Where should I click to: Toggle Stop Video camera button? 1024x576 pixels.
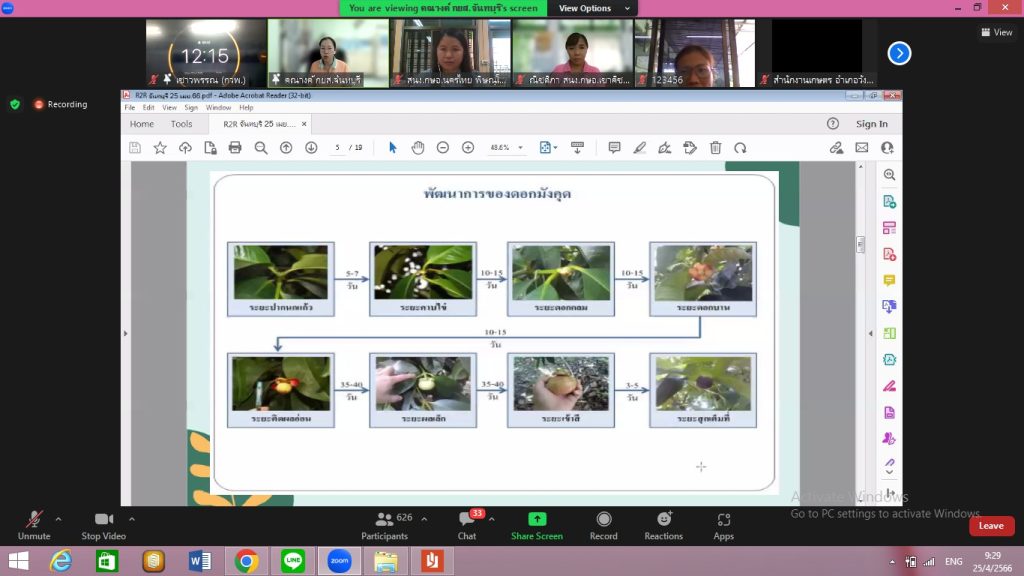[103, 525]
